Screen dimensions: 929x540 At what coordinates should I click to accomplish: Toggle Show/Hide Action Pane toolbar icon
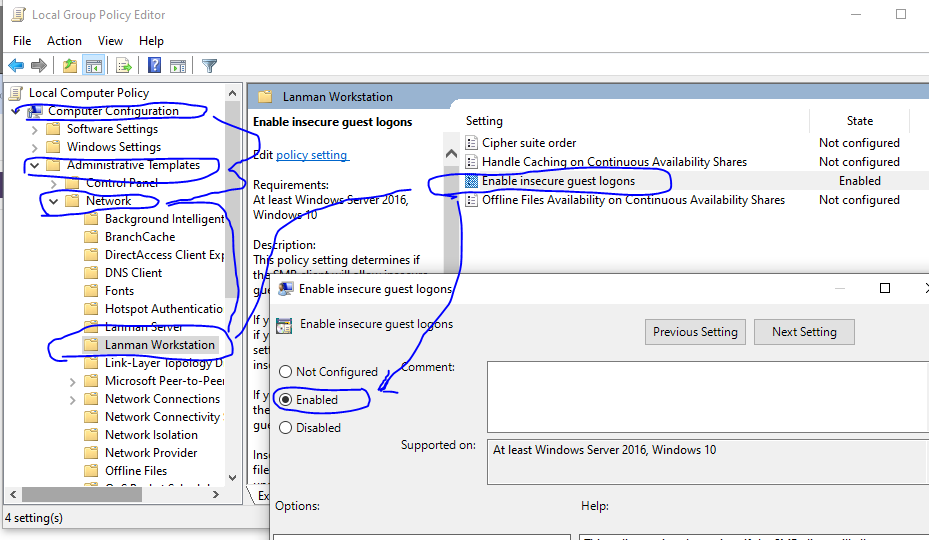pos(177,66)
